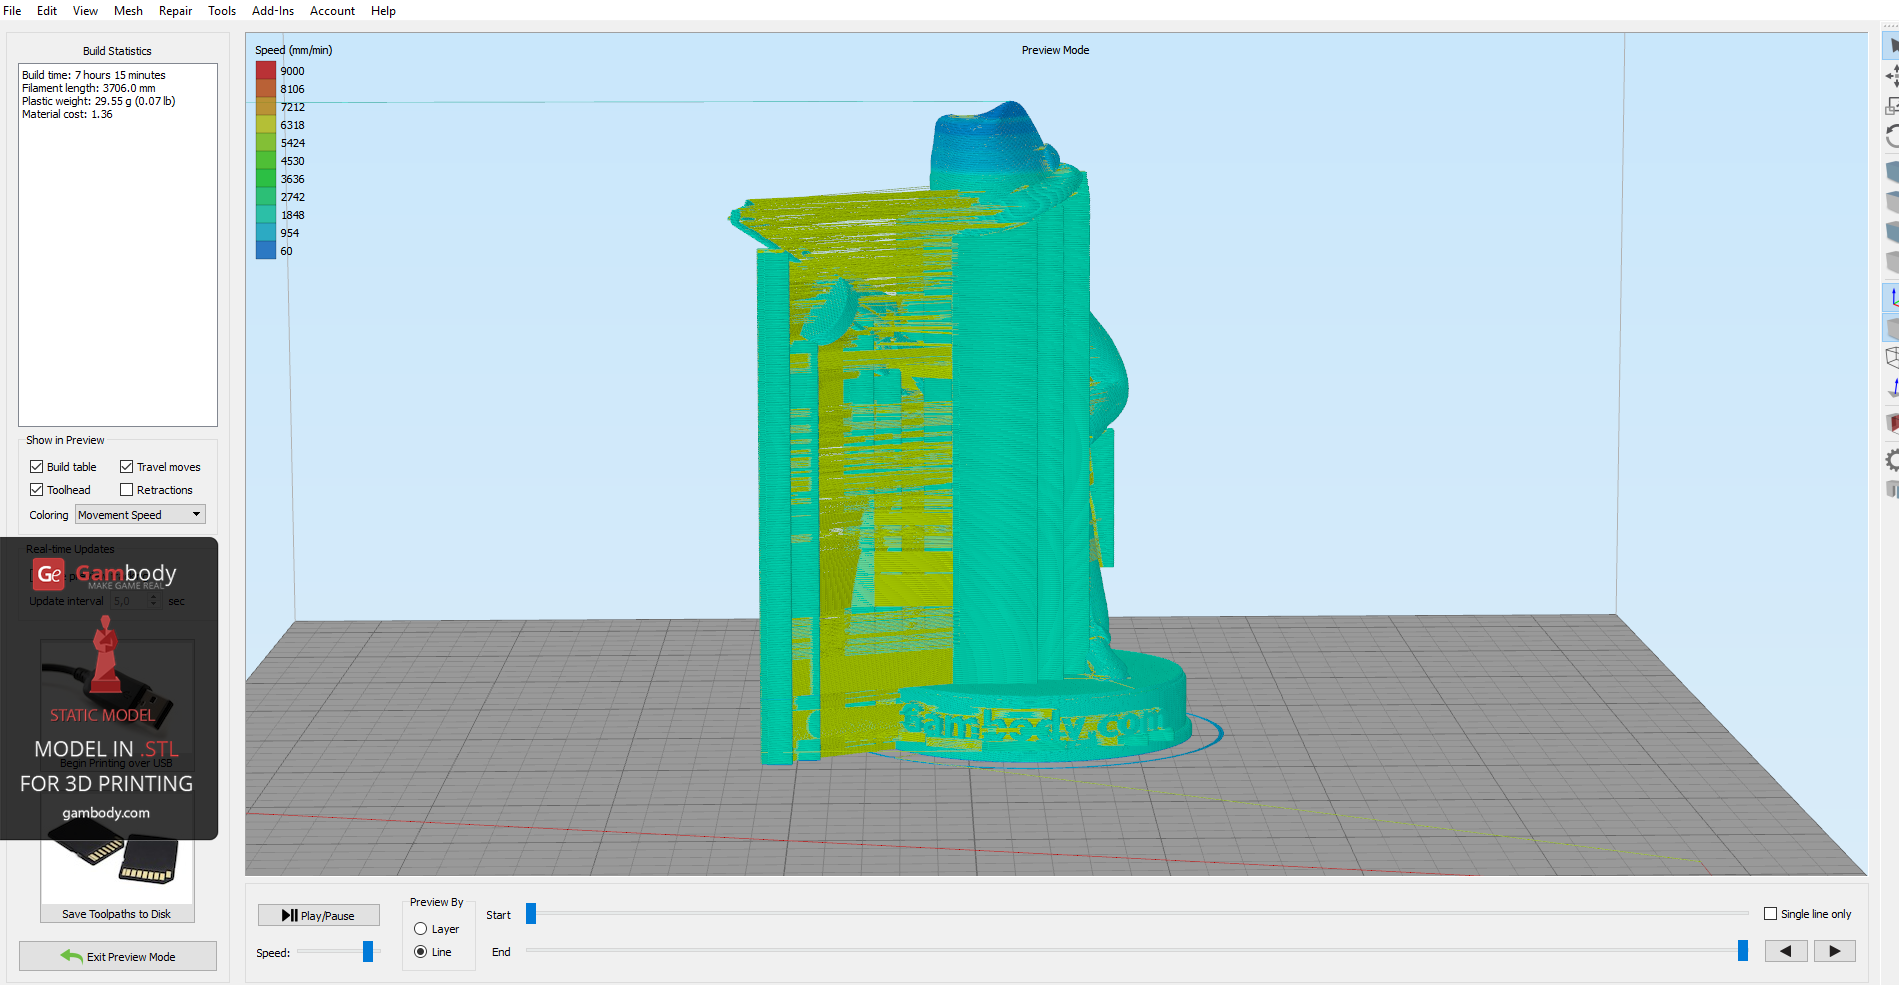The height and width of the screenshot is (985, 1899).
Task: Click Exit Preview Mode button
Action: pyautogui.click(x=118, y=957)
